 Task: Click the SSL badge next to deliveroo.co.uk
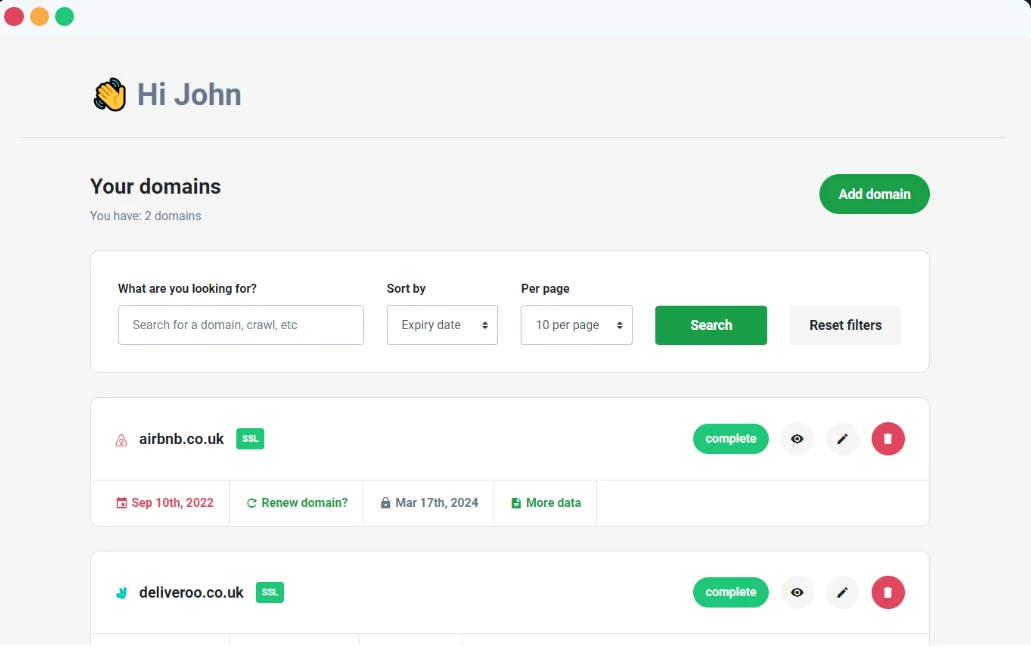[270, 592]
